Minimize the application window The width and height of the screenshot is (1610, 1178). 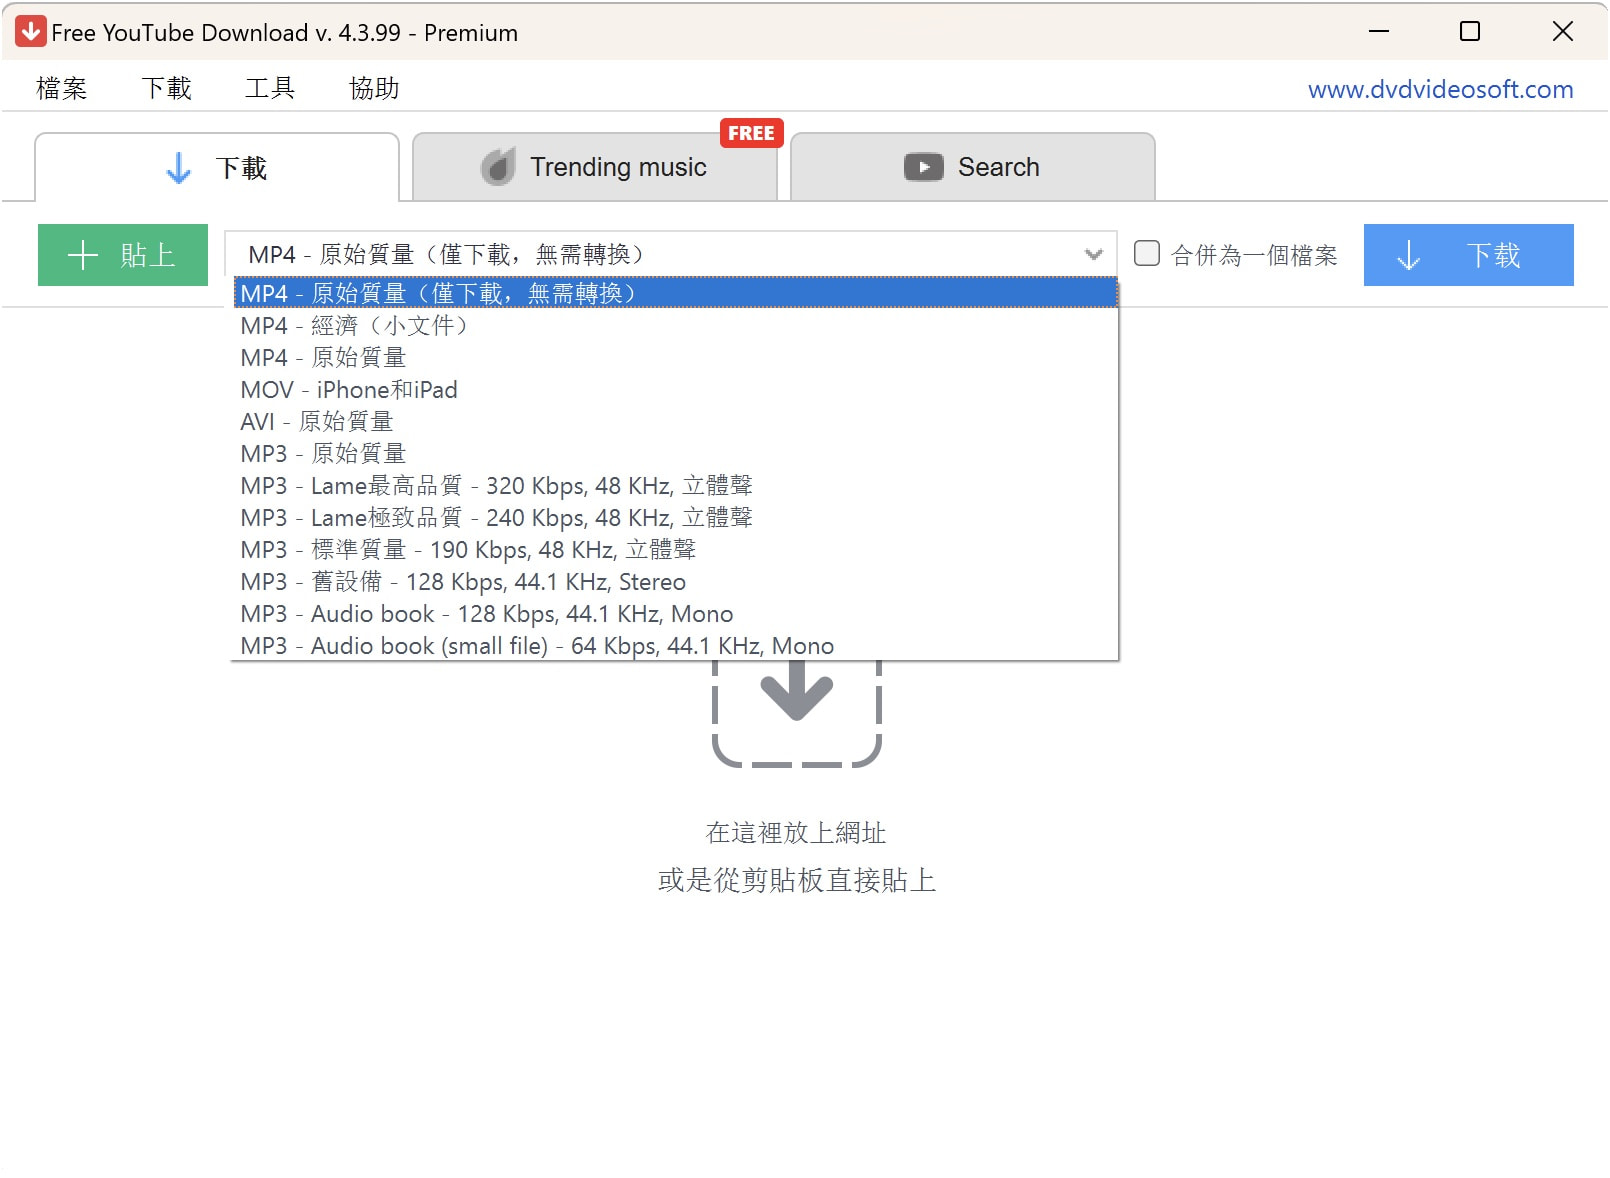click(1379, 31)
